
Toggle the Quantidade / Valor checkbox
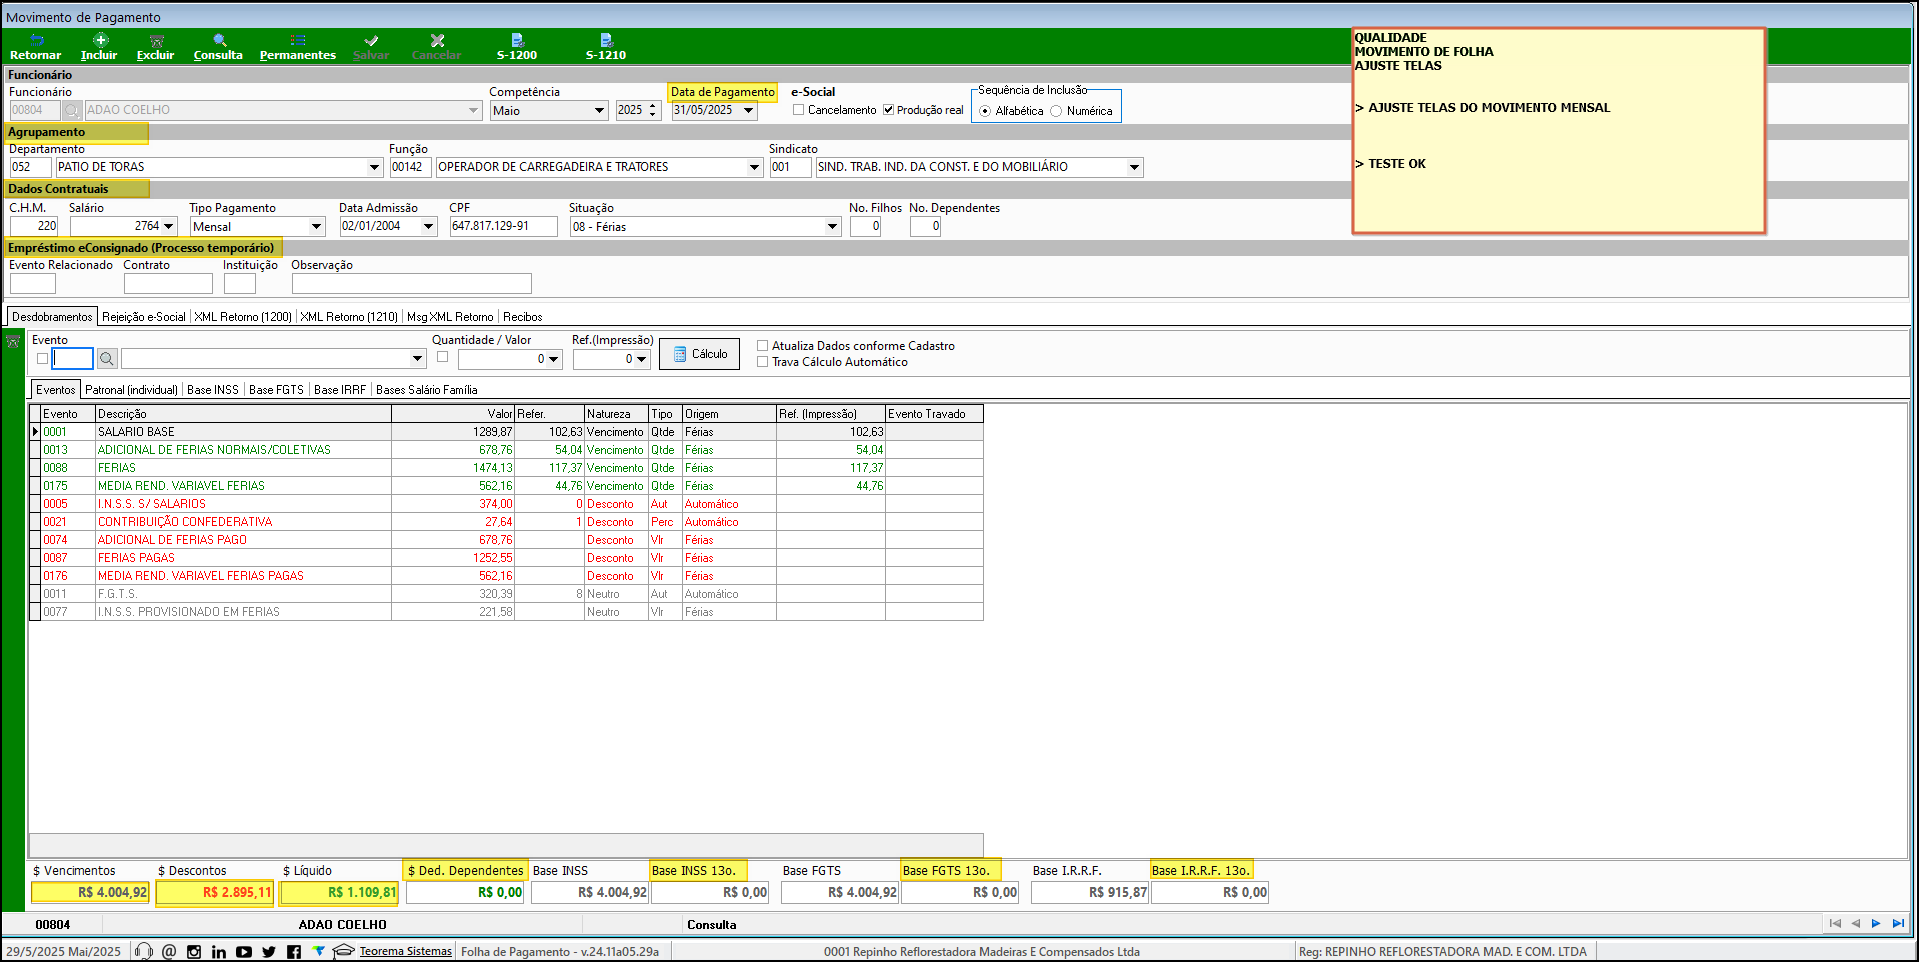442,357
